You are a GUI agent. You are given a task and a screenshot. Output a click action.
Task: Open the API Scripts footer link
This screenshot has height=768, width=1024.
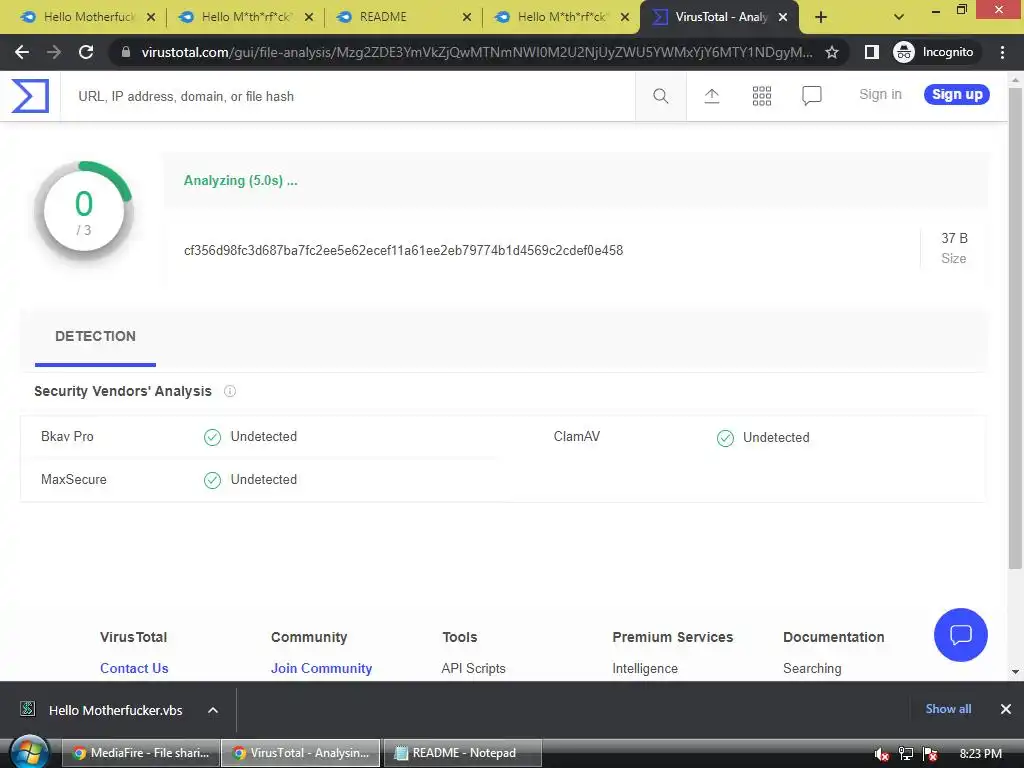473,668
